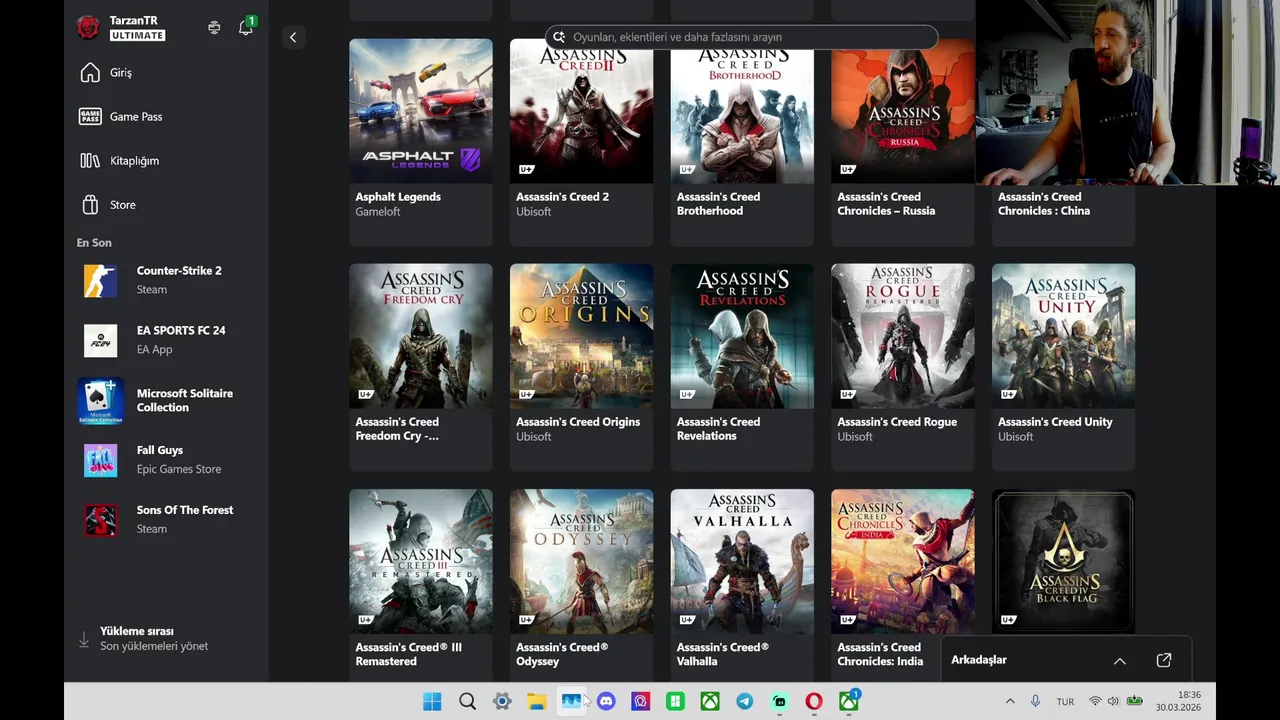Open the purple square-icon taskbar app
This screenshot has height=720, width=1280.
[641, 702]
